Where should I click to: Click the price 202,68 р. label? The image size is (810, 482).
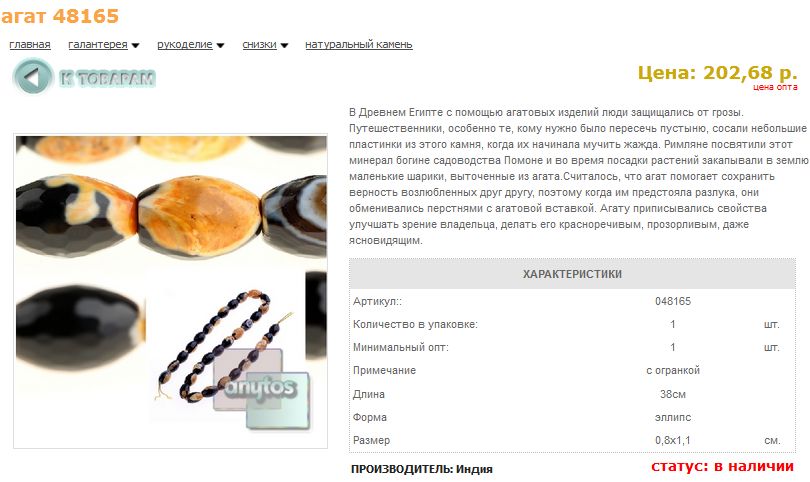[718, 72]
